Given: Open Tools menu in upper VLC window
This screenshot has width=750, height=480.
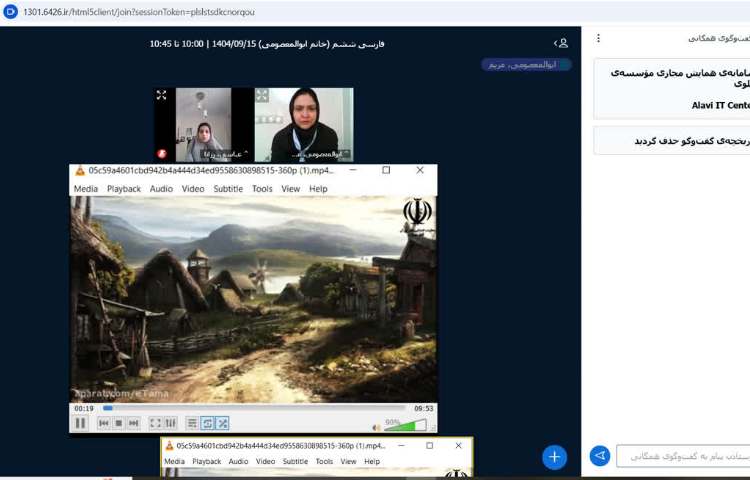Looking at the screenshot, I should [262, 189].
